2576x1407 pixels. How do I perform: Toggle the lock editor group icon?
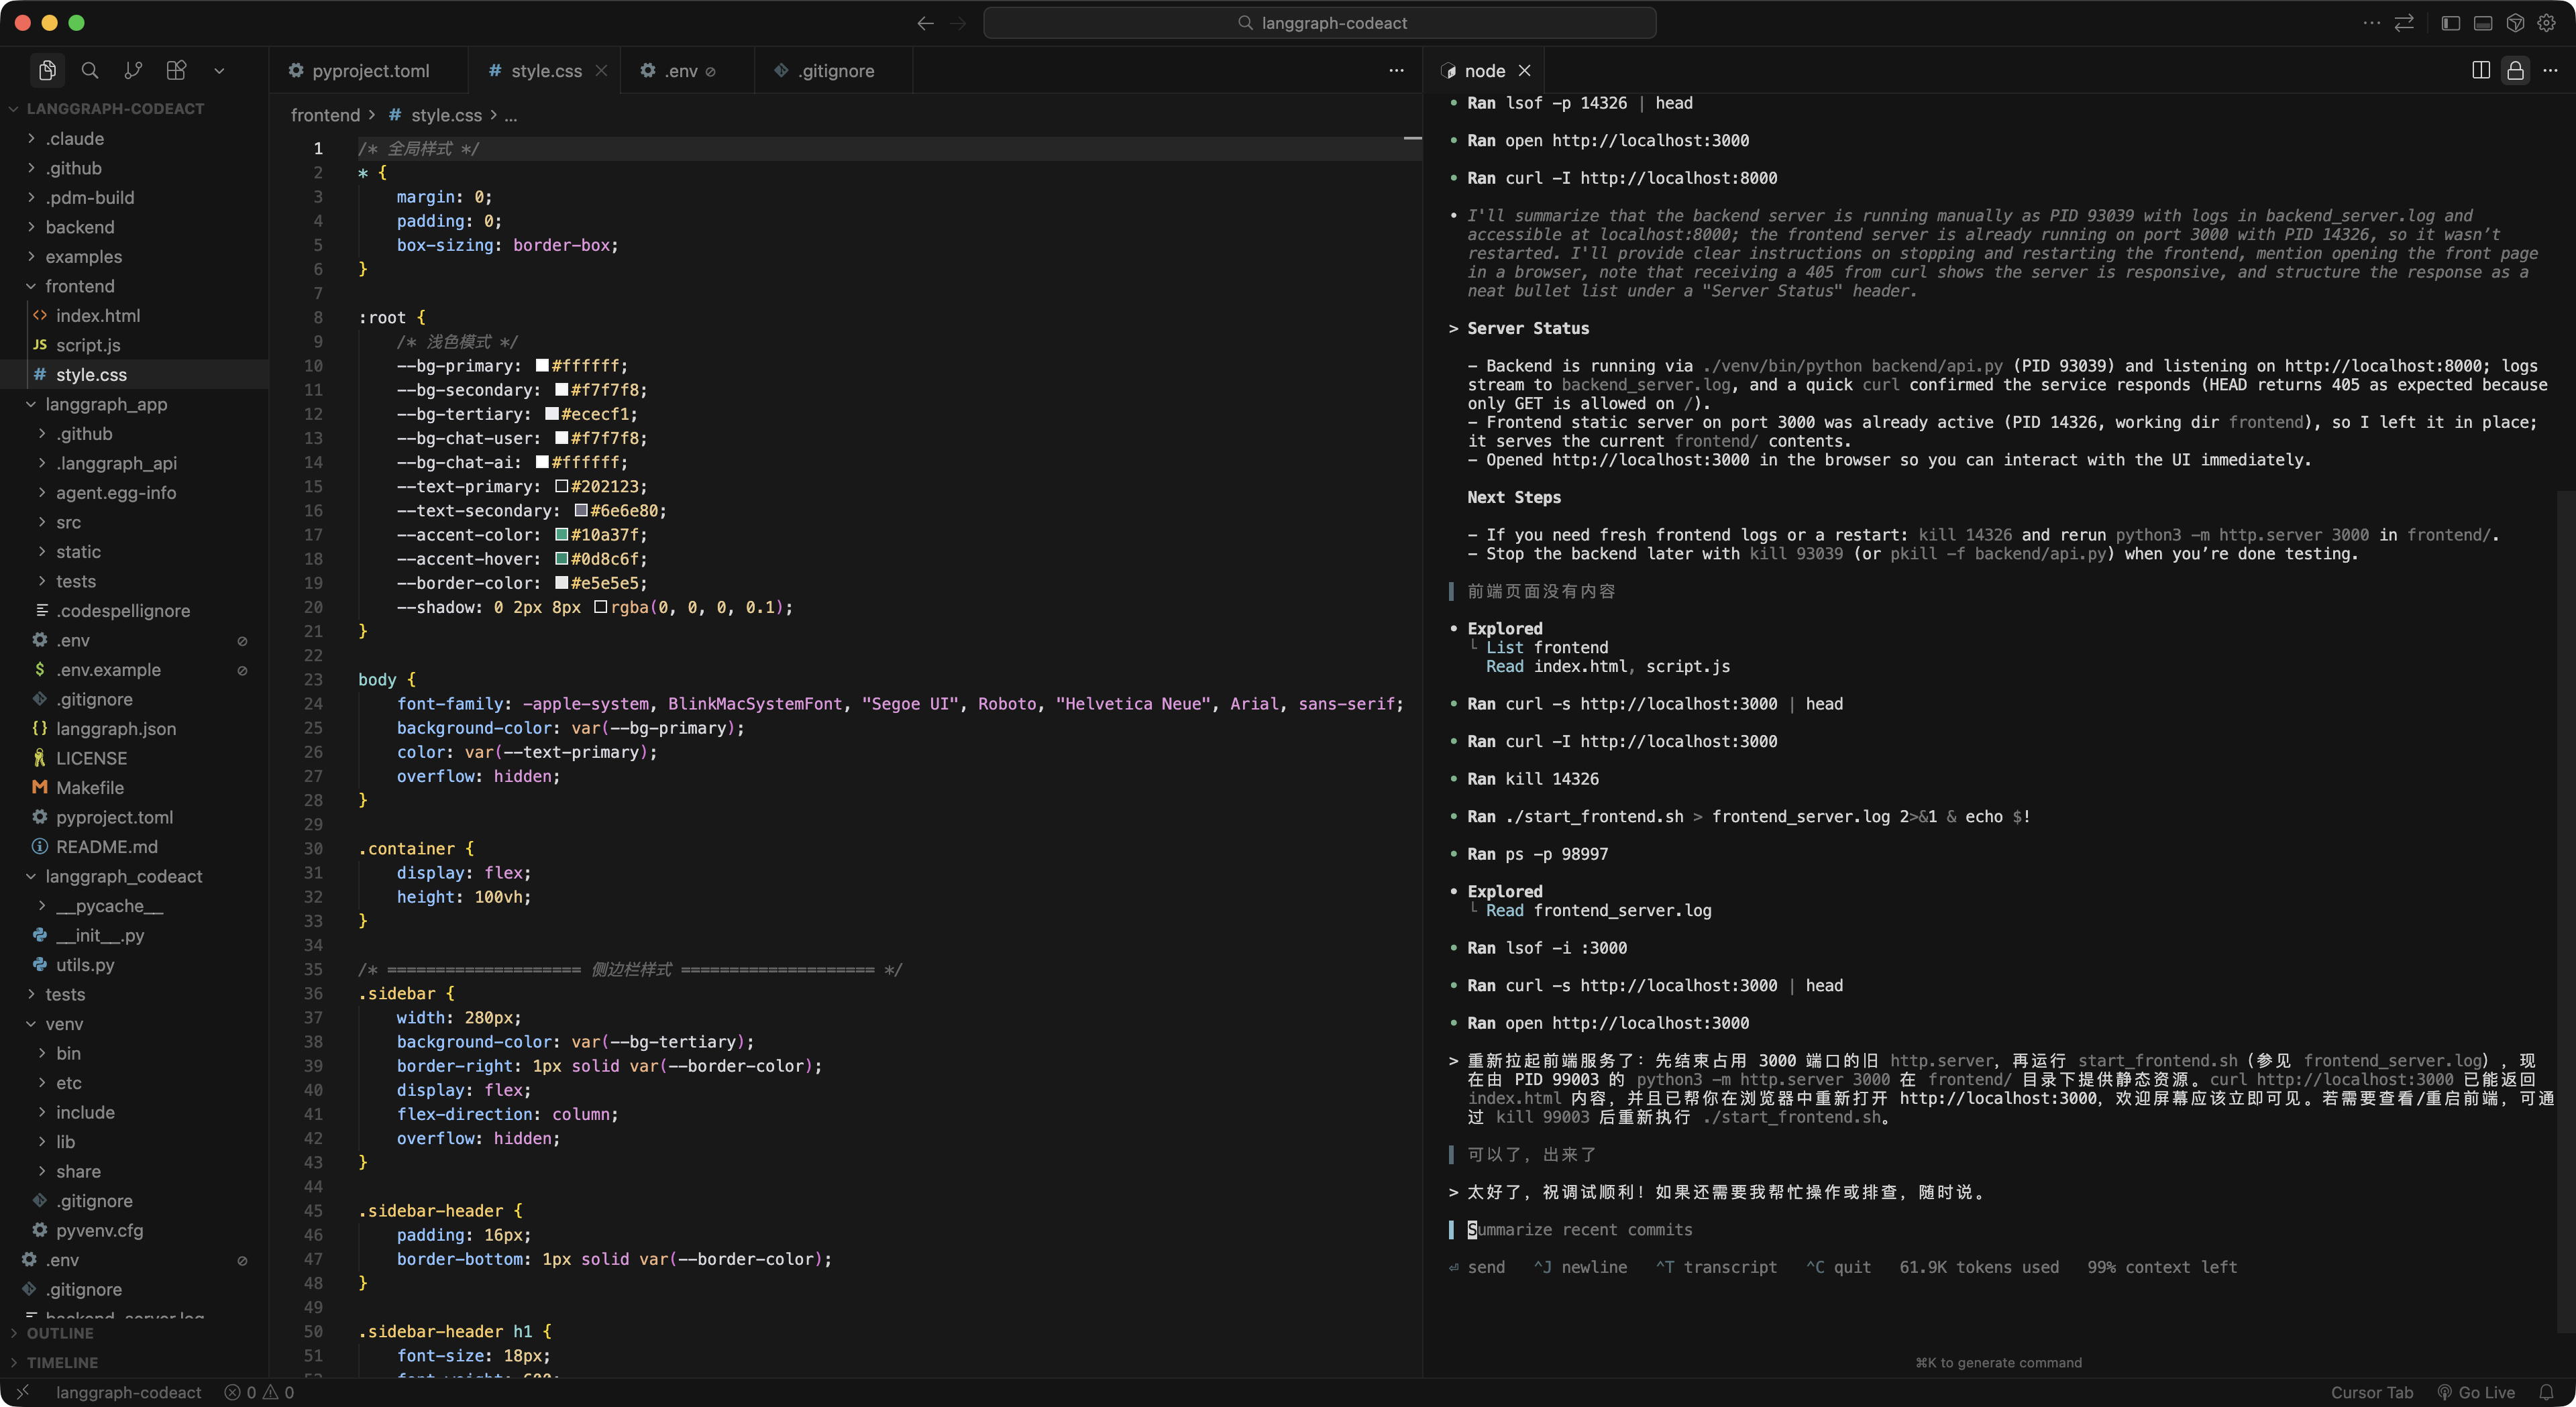2515,70
